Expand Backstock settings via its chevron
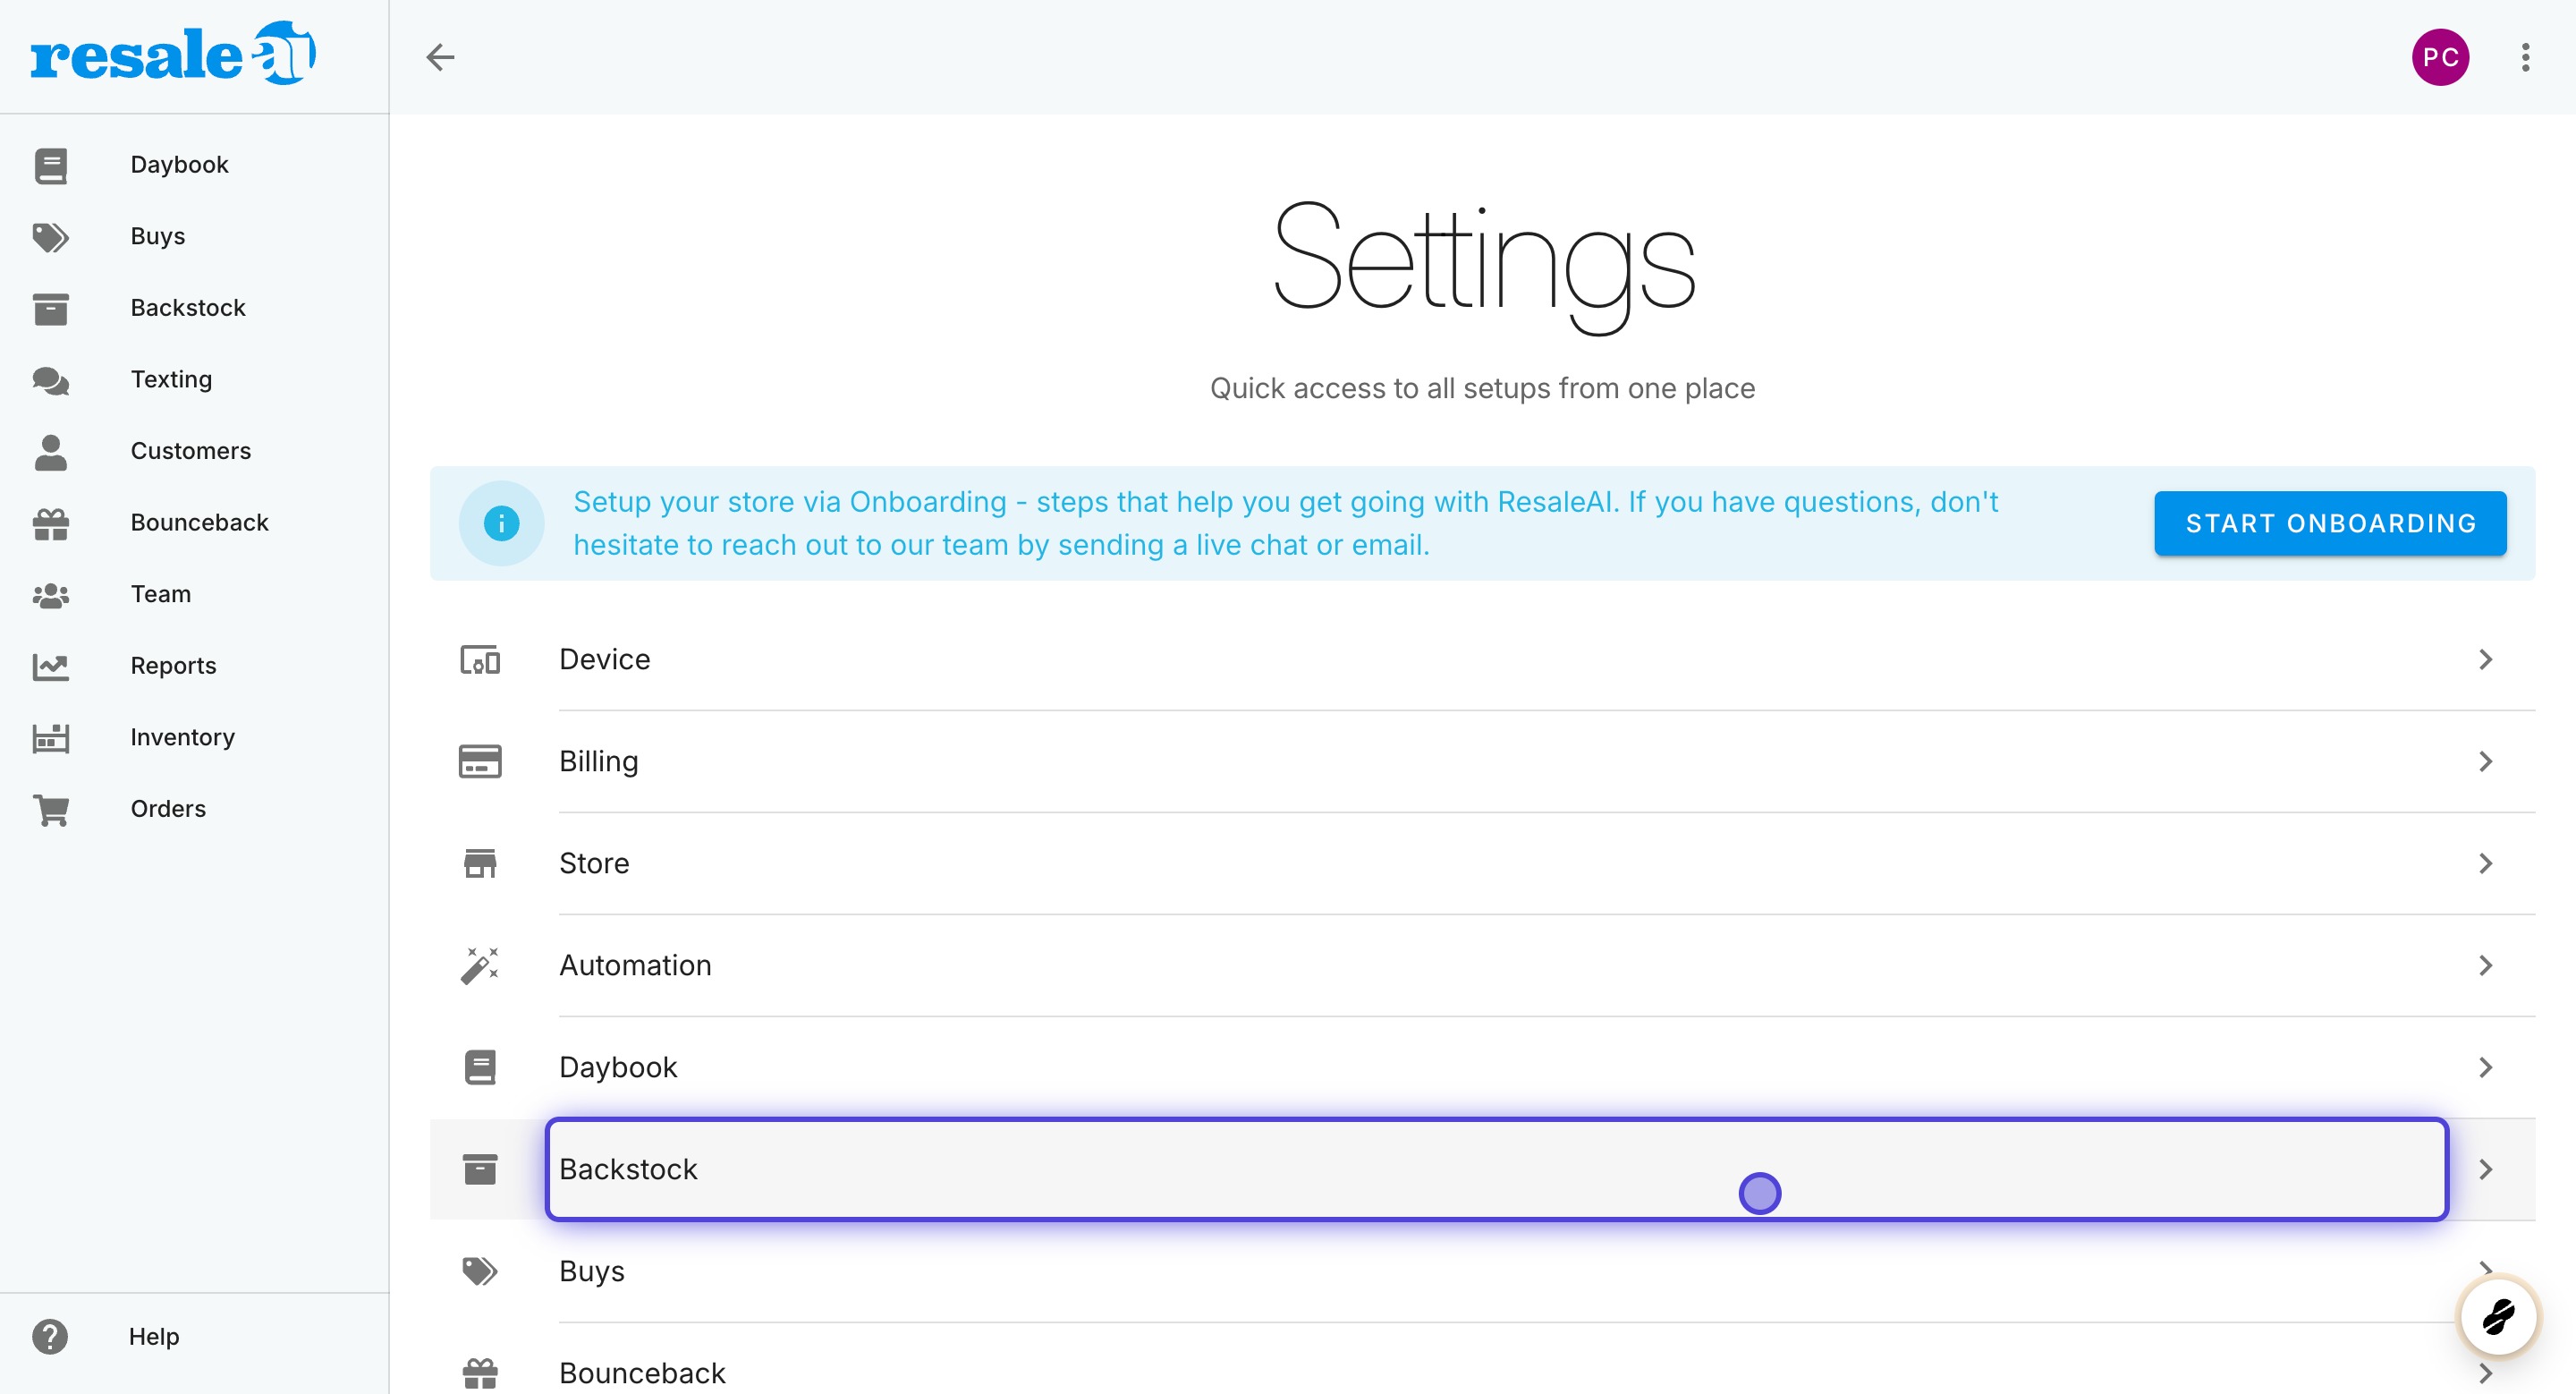2576x1394 pixels. tap(2486, 1169)
